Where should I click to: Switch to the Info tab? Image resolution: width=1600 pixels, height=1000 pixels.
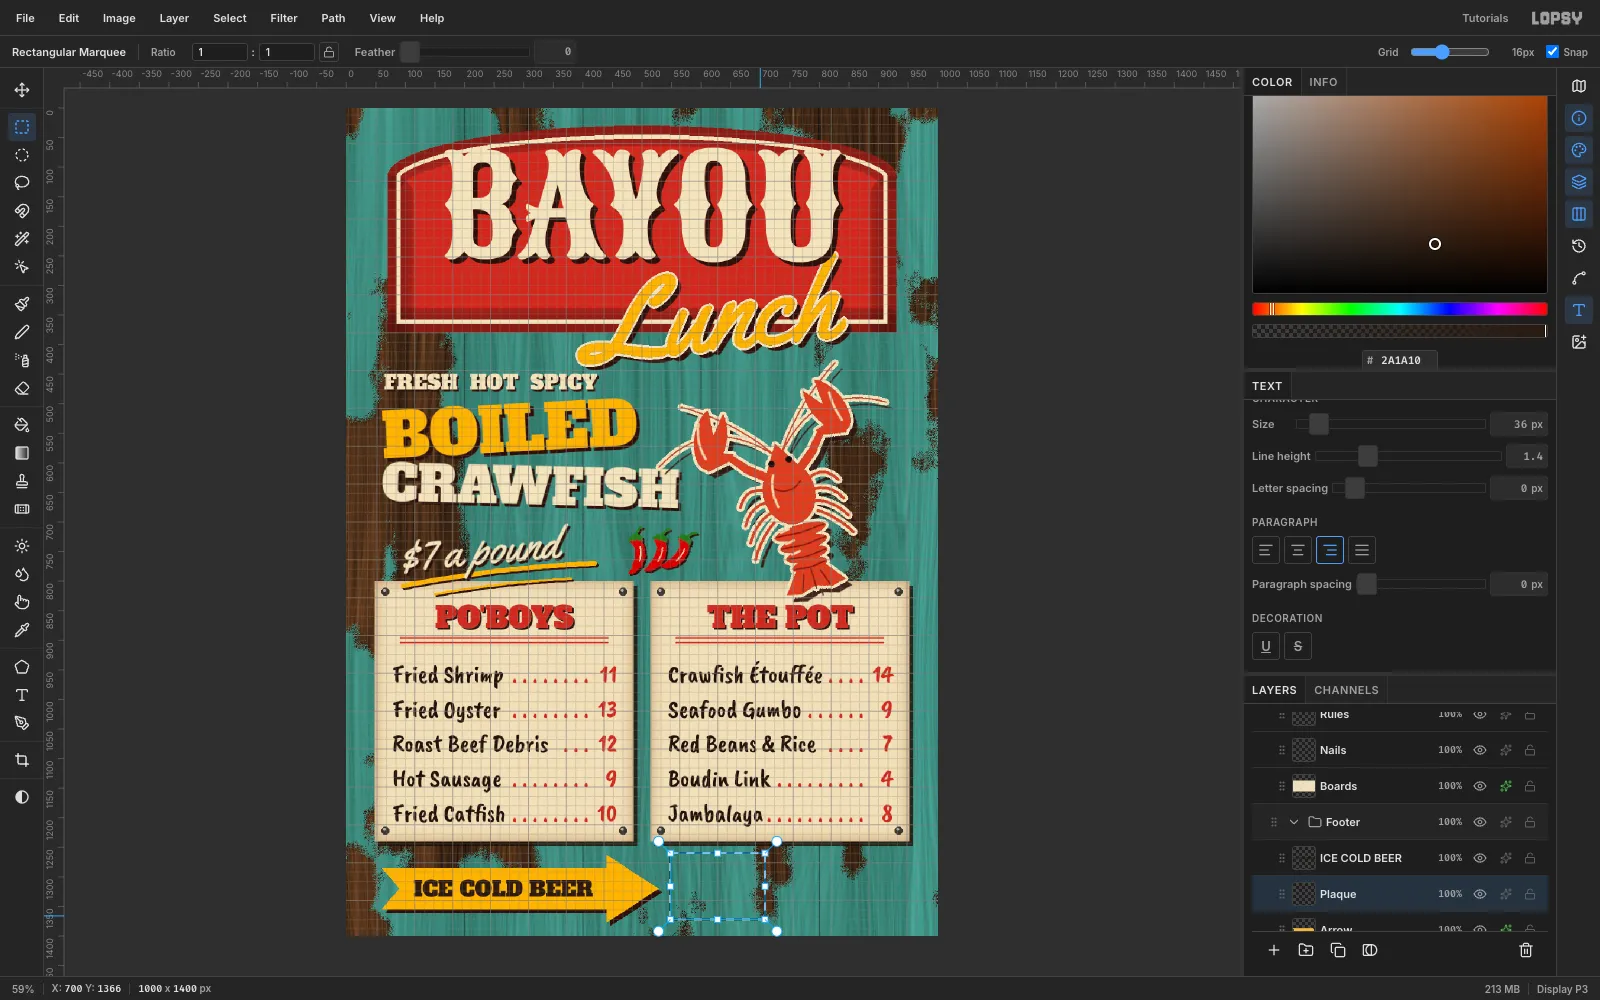(1323, 82)
